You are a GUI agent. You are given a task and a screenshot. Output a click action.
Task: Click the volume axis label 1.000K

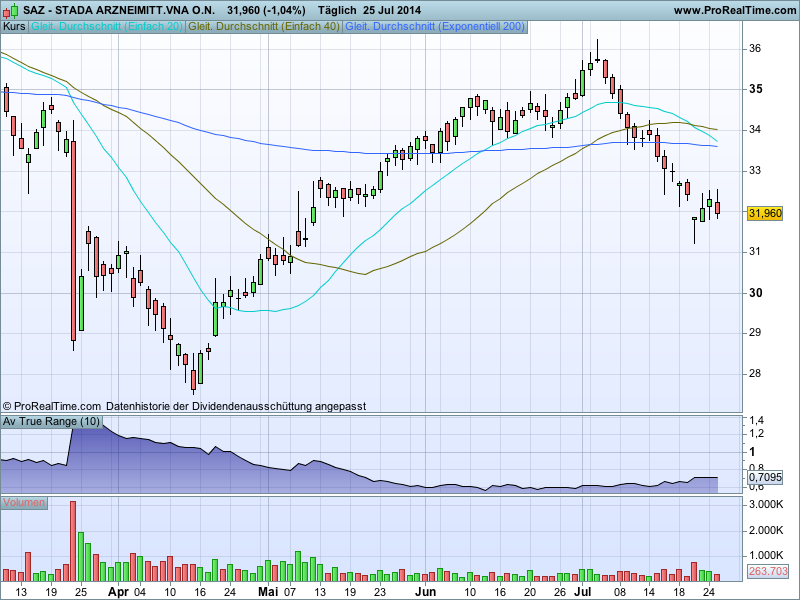pos(766,555)
